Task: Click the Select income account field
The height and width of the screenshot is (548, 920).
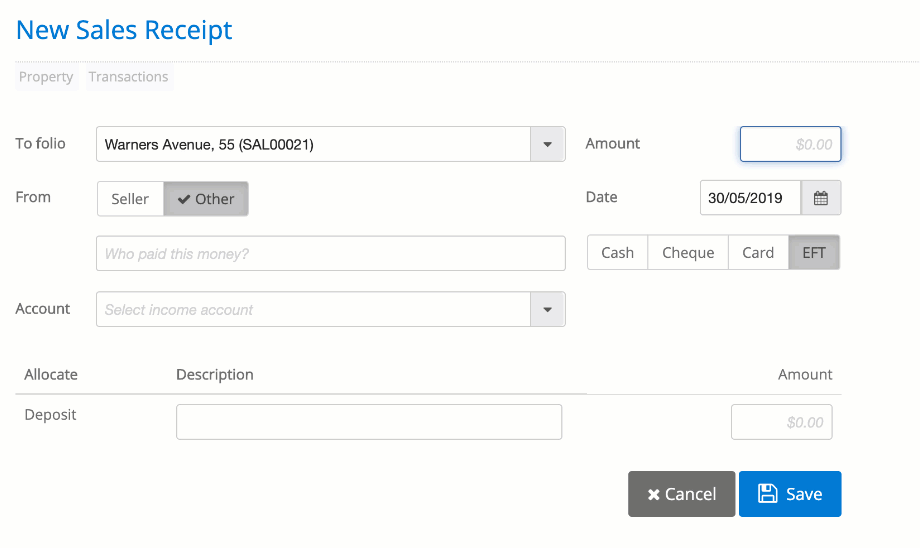Action: (312, 310)
